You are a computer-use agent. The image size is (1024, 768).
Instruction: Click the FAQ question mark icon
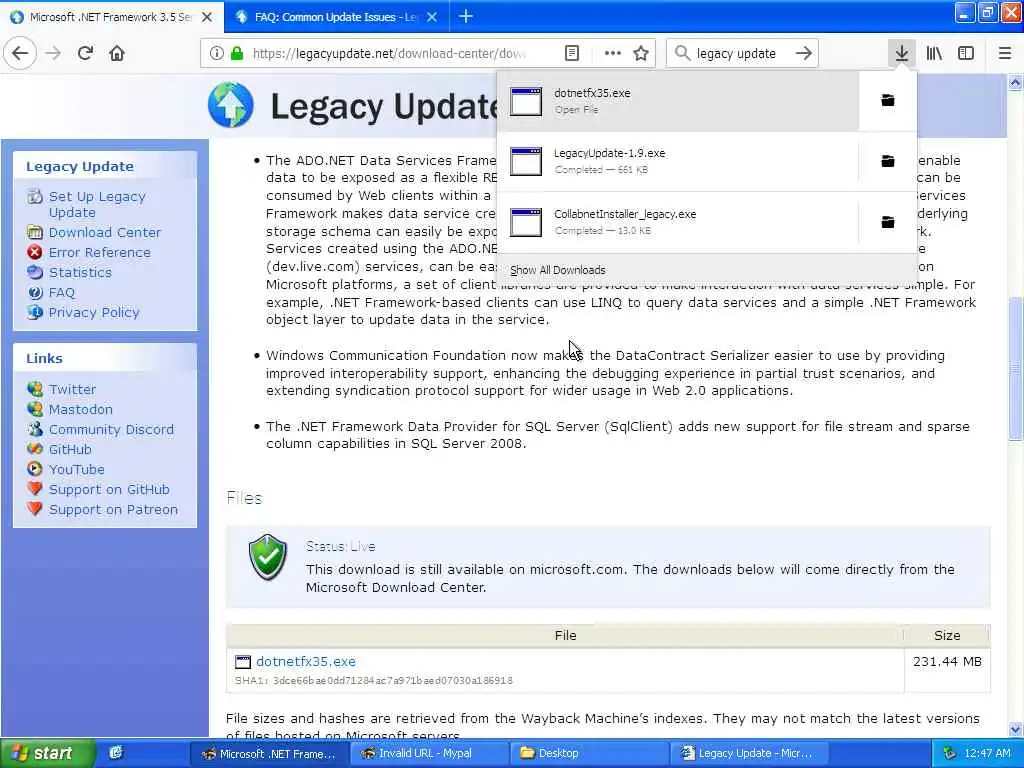coord(35,293)
